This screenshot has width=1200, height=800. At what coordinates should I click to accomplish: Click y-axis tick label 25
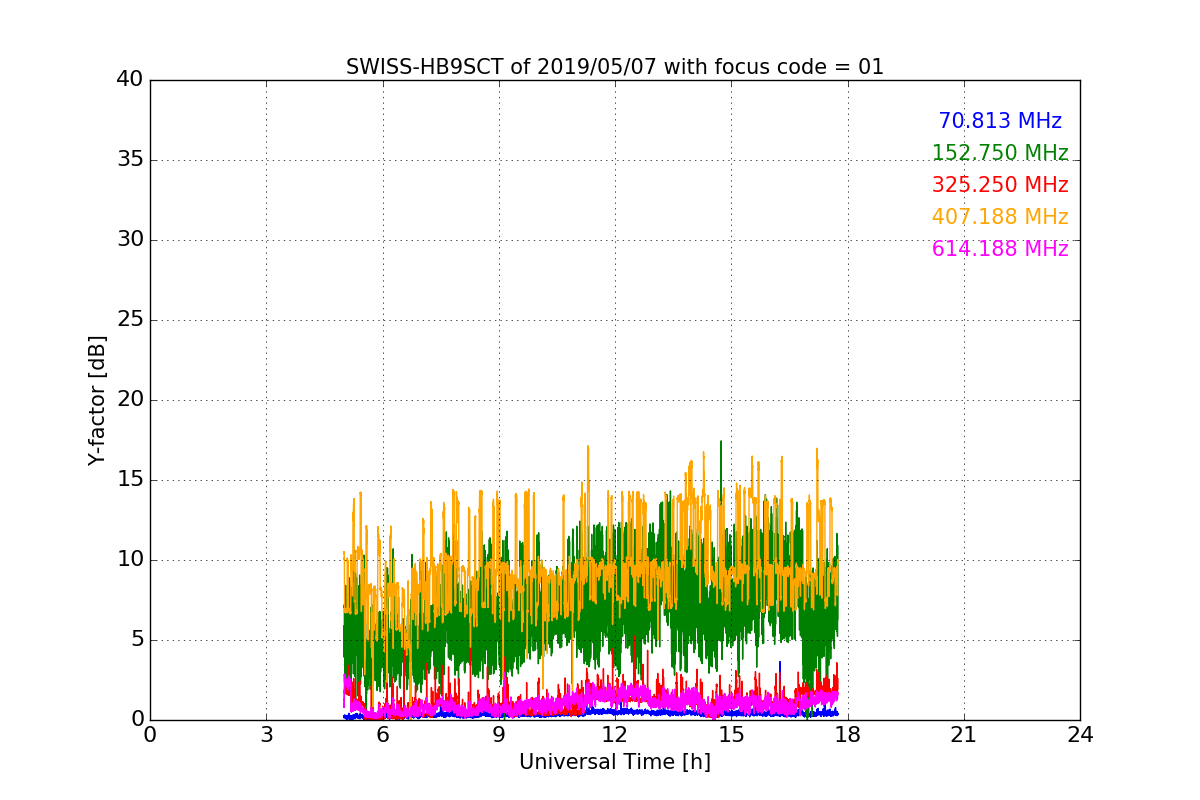point(130,320)
